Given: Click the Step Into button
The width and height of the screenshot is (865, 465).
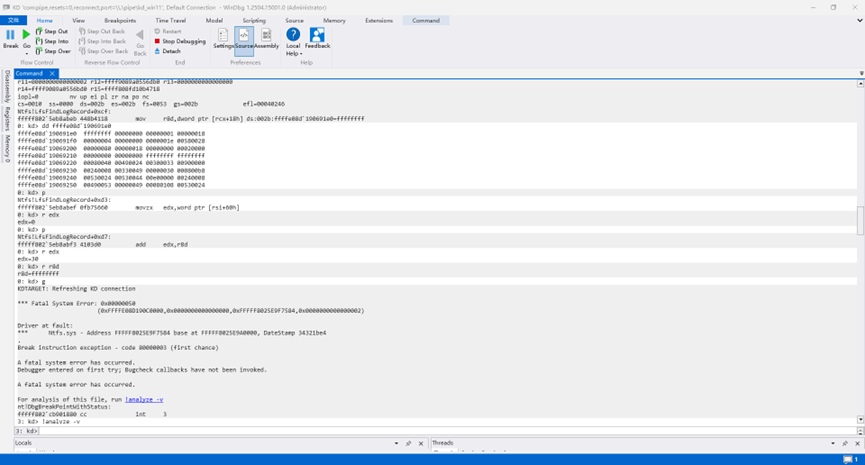Looking at the screenshot, I should tap(52, 41).
